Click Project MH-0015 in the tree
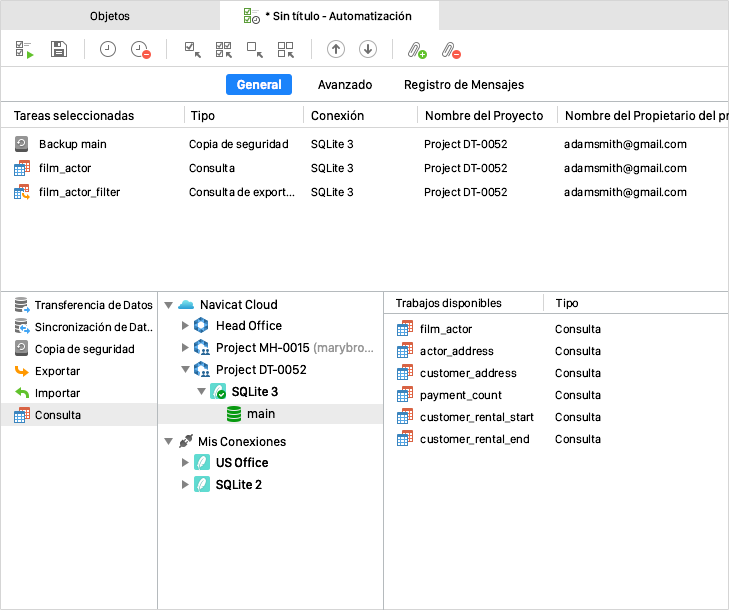 [262, 348]
